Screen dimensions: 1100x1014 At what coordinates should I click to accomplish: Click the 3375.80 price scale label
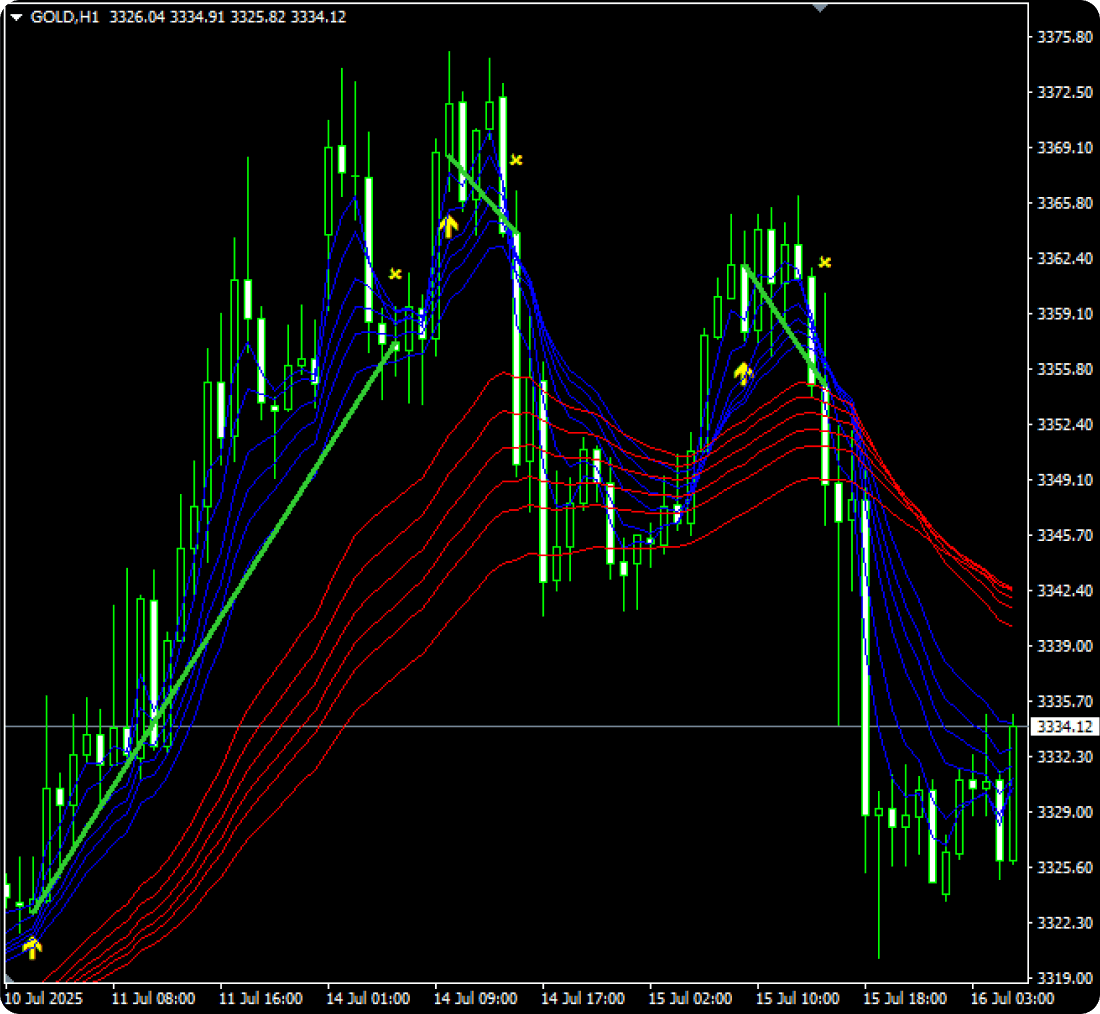click(x=1064, y=37)
